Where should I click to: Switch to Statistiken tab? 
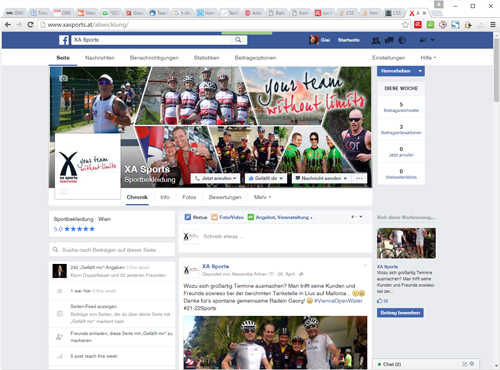tap(207, 58)
